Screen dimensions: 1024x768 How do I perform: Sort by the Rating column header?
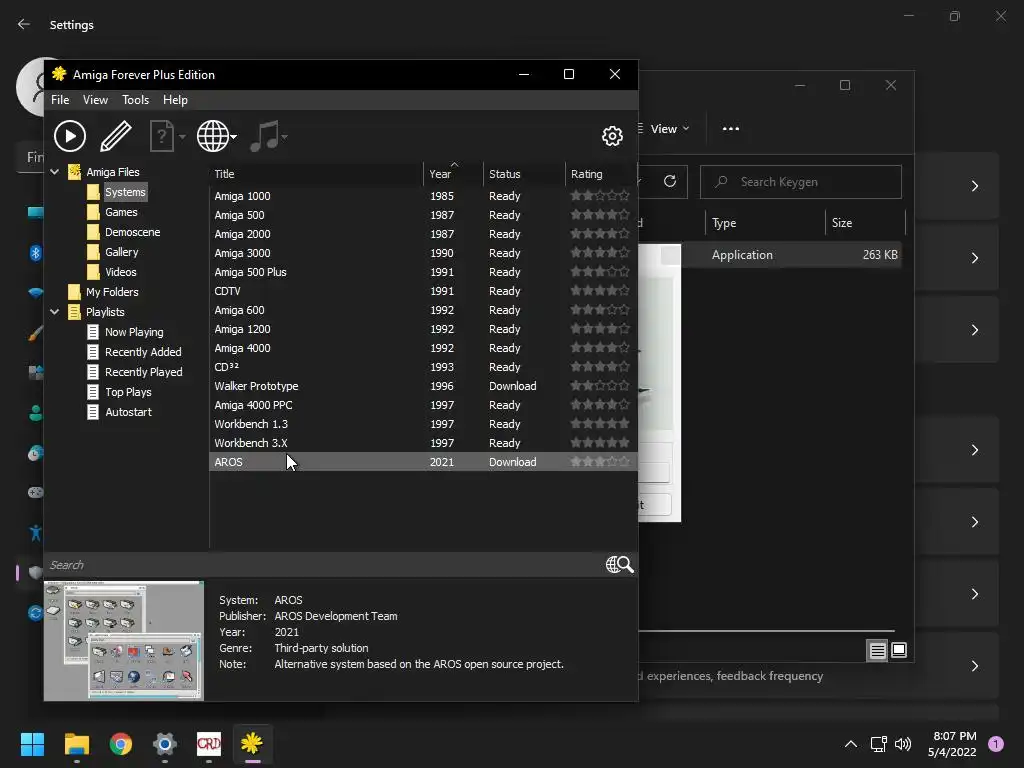601,174
